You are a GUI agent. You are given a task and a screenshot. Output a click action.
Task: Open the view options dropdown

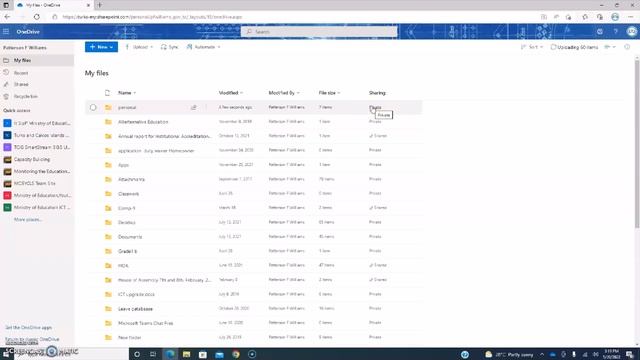click(610, 47)
